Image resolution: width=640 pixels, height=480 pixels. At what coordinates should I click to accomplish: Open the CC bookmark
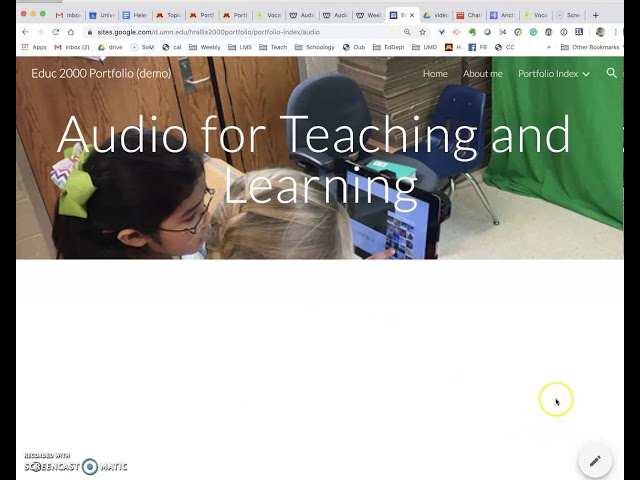504,47
